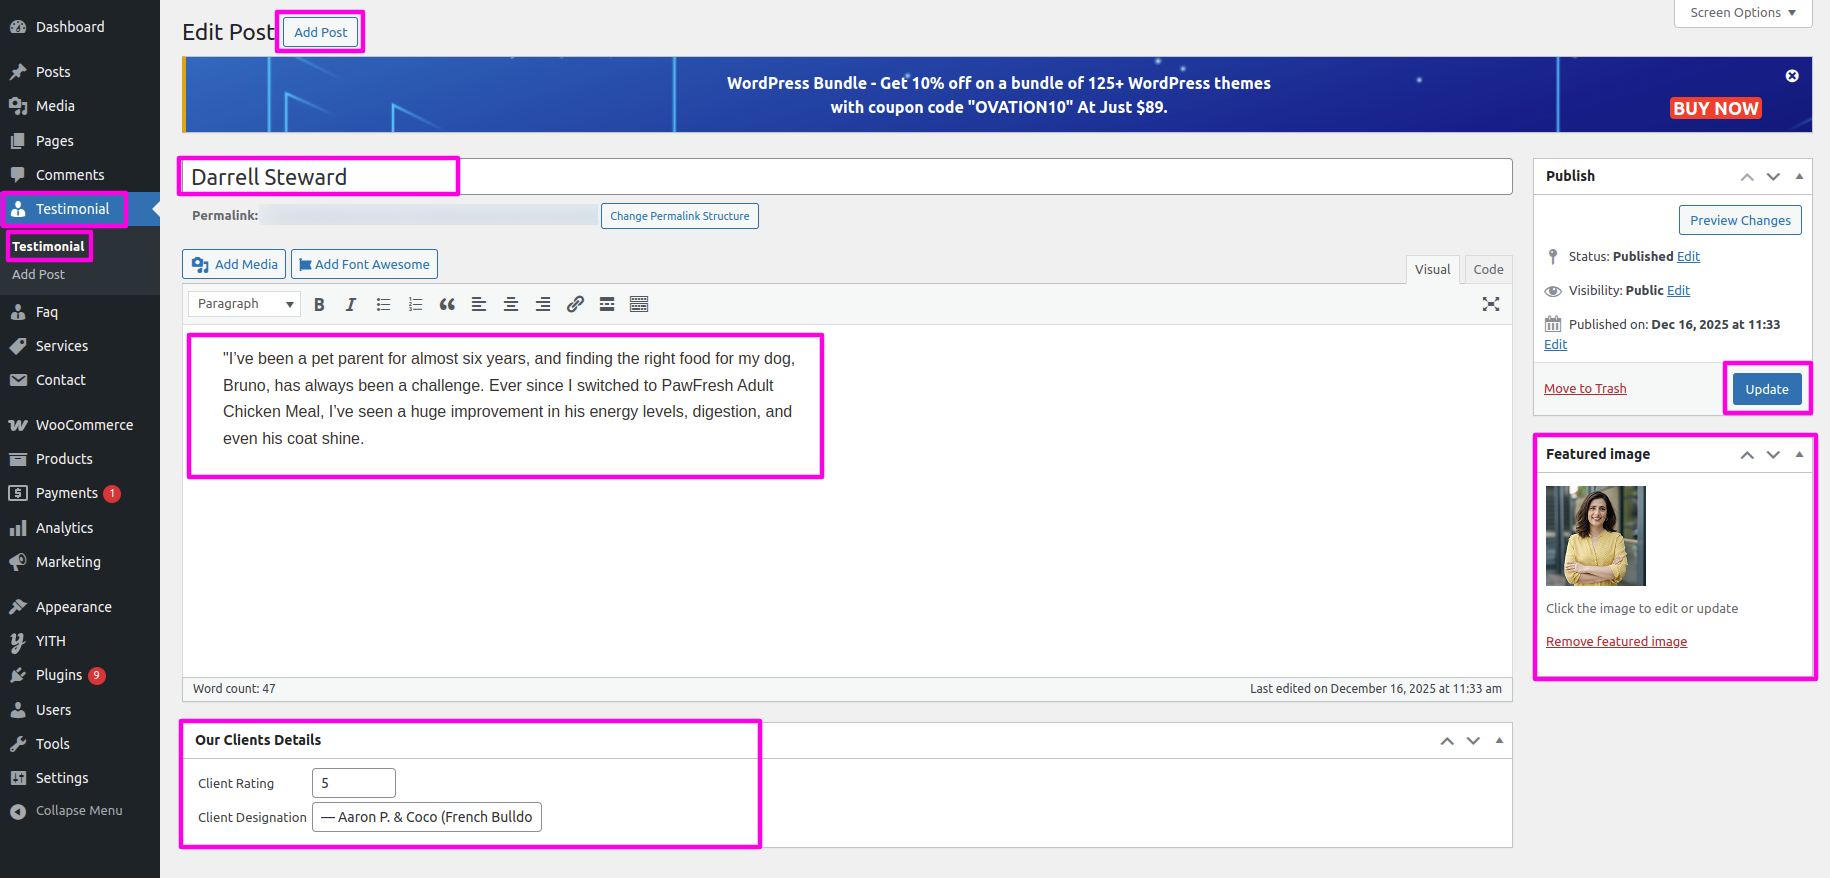The width and height of the screenshot is (1830, 878).
Task: Click the insert/edit link icon
Action: coord(575,305)
